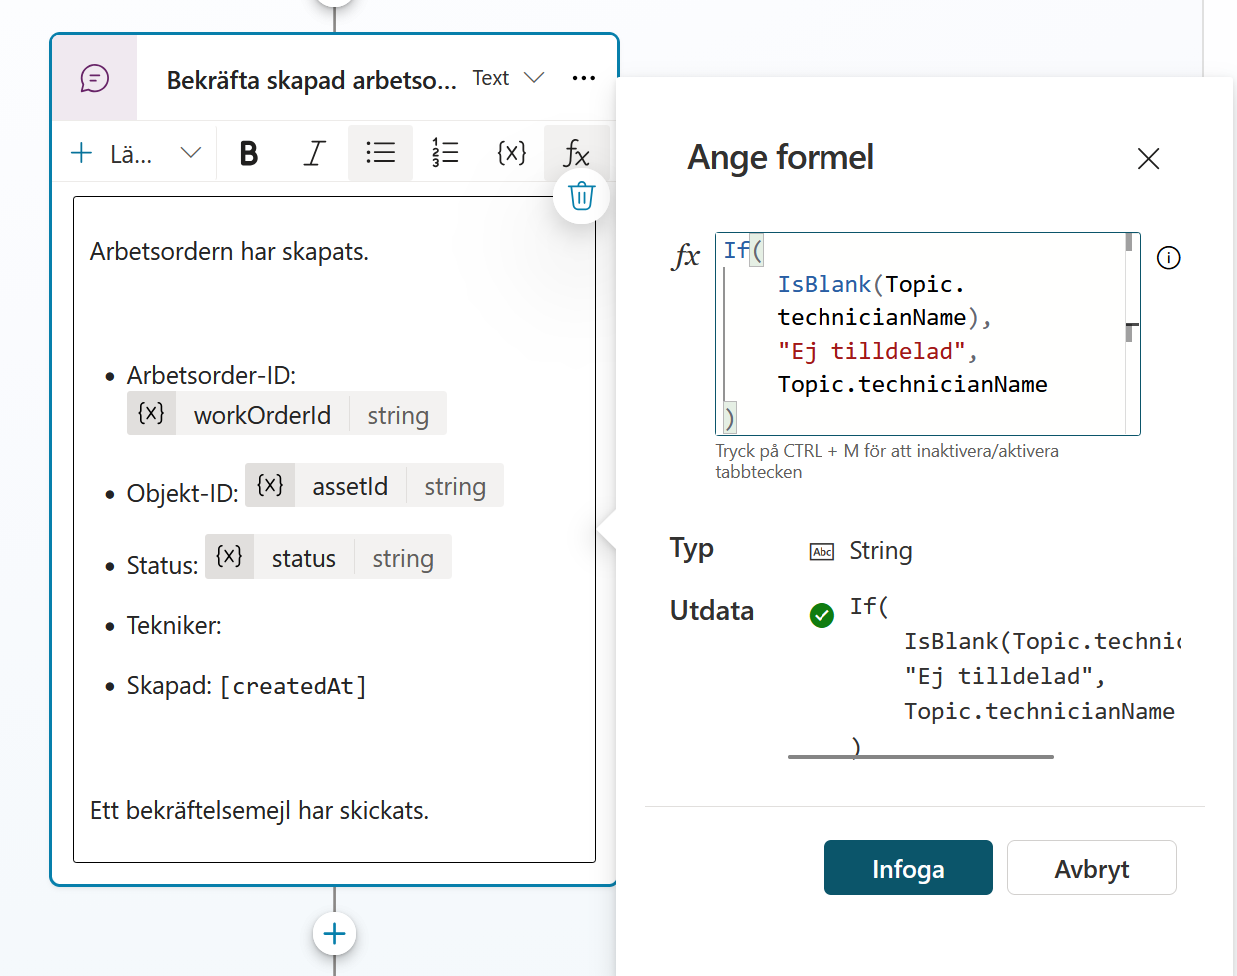Expand the Lä... add dropdown chevron
Viewport: 1237px width, 976px height.
click(x=190, y=153)
